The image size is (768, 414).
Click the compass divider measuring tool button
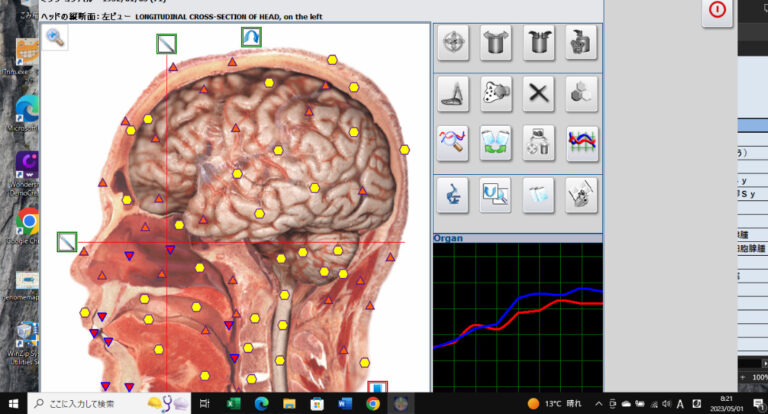(x=453, y=94)
